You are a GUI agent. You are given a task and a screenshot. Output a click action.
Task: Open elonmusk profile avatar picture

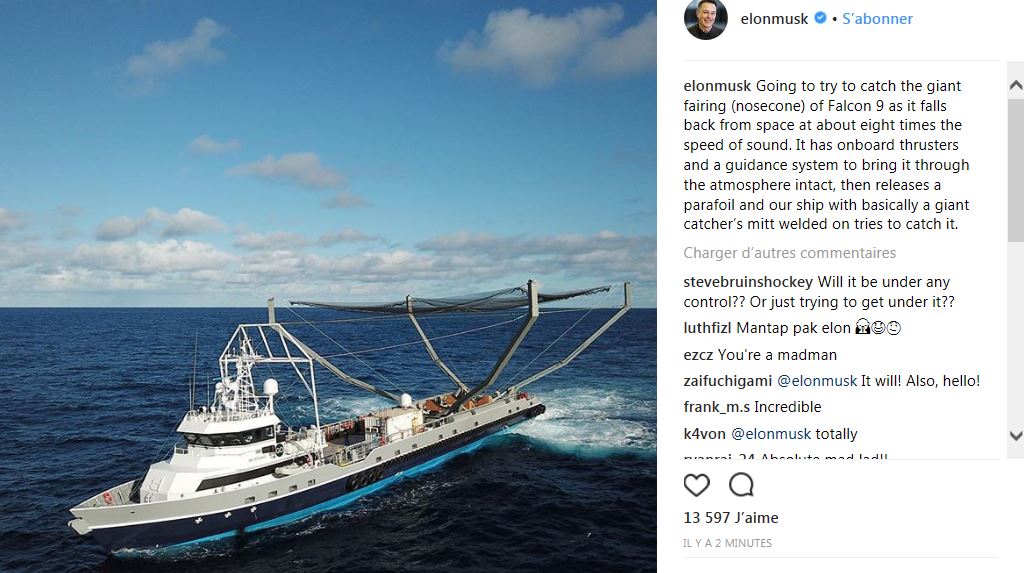[705, 19]
